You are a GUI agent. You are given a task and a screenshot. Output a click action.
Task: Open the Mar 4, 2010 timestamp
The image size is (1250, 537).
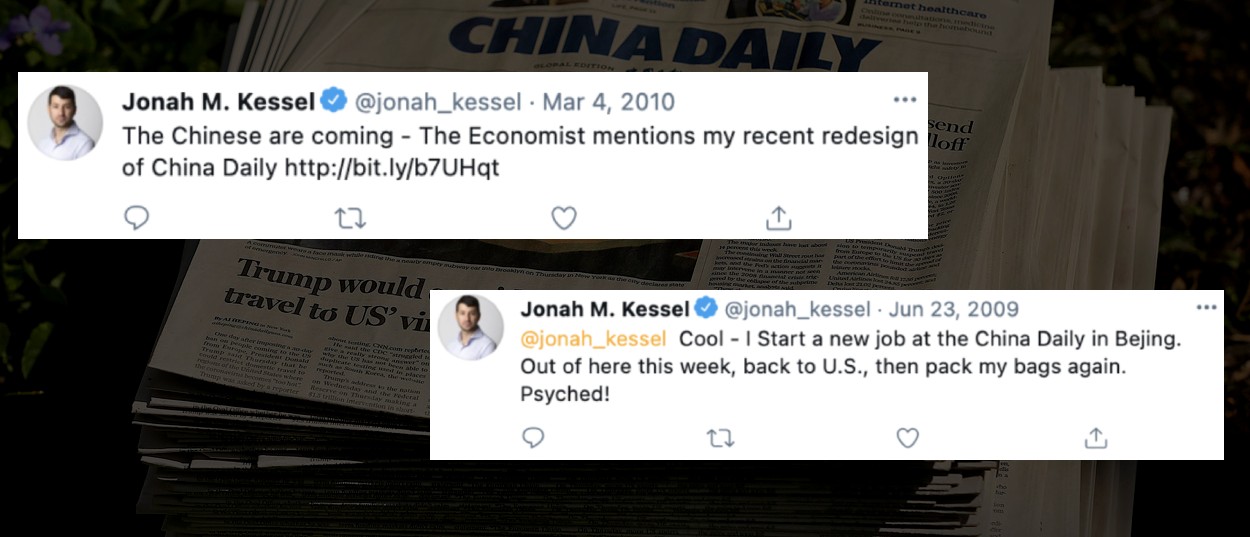coord(608,102)
